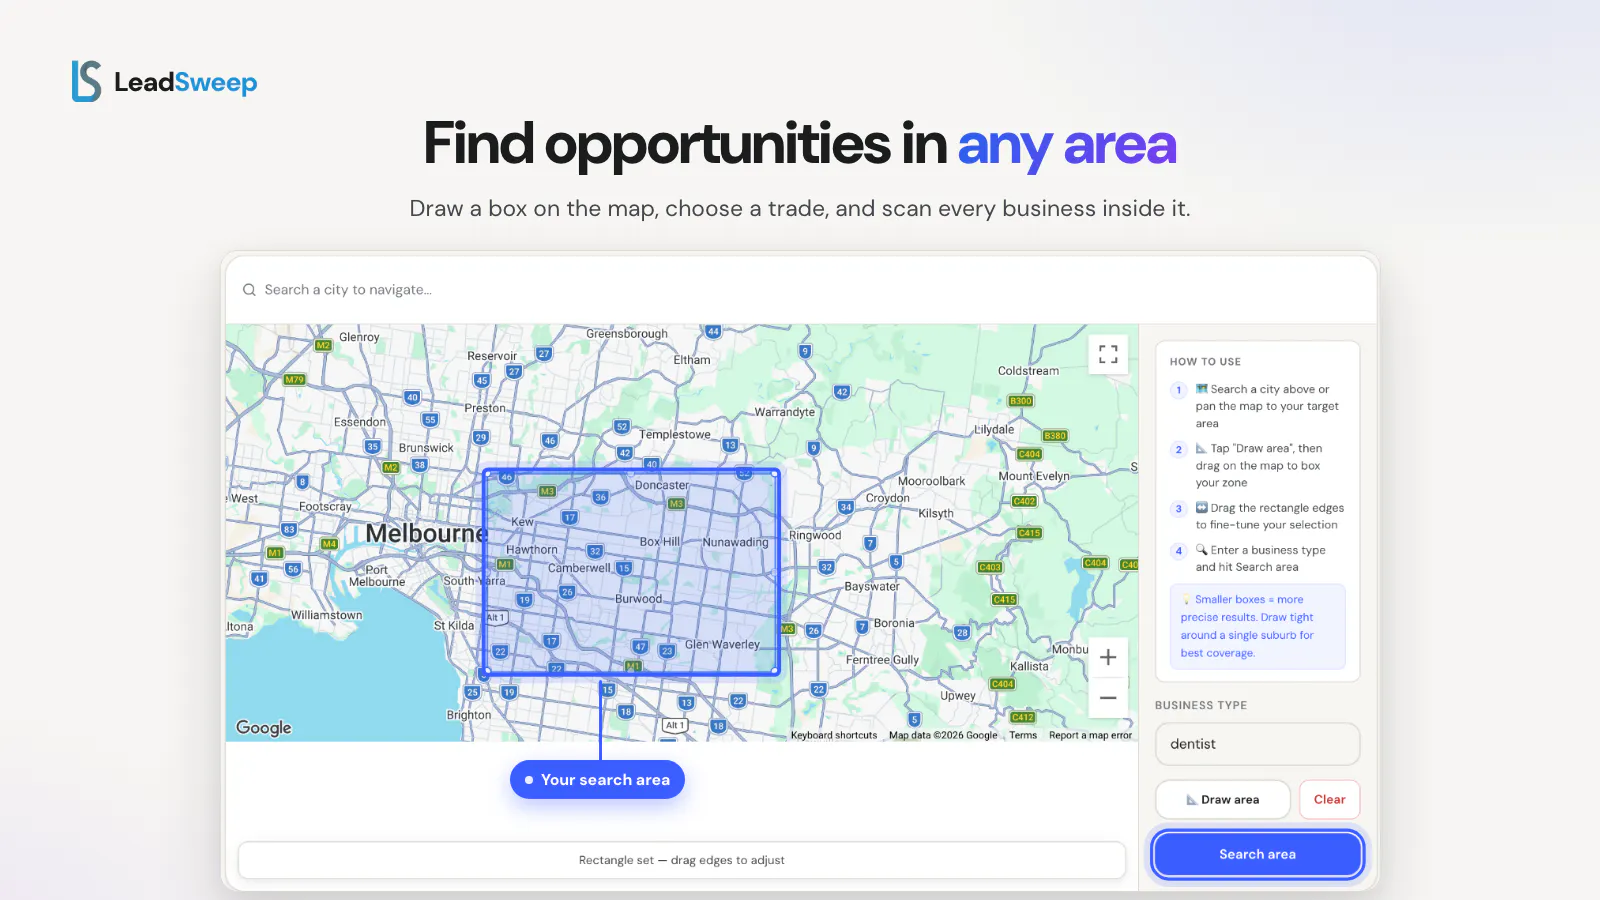The width and height of the screenshot is (1600, 900).
Task: Click the top-left corner handle of the blue rectangle
Action: click(x=487, y=473)
